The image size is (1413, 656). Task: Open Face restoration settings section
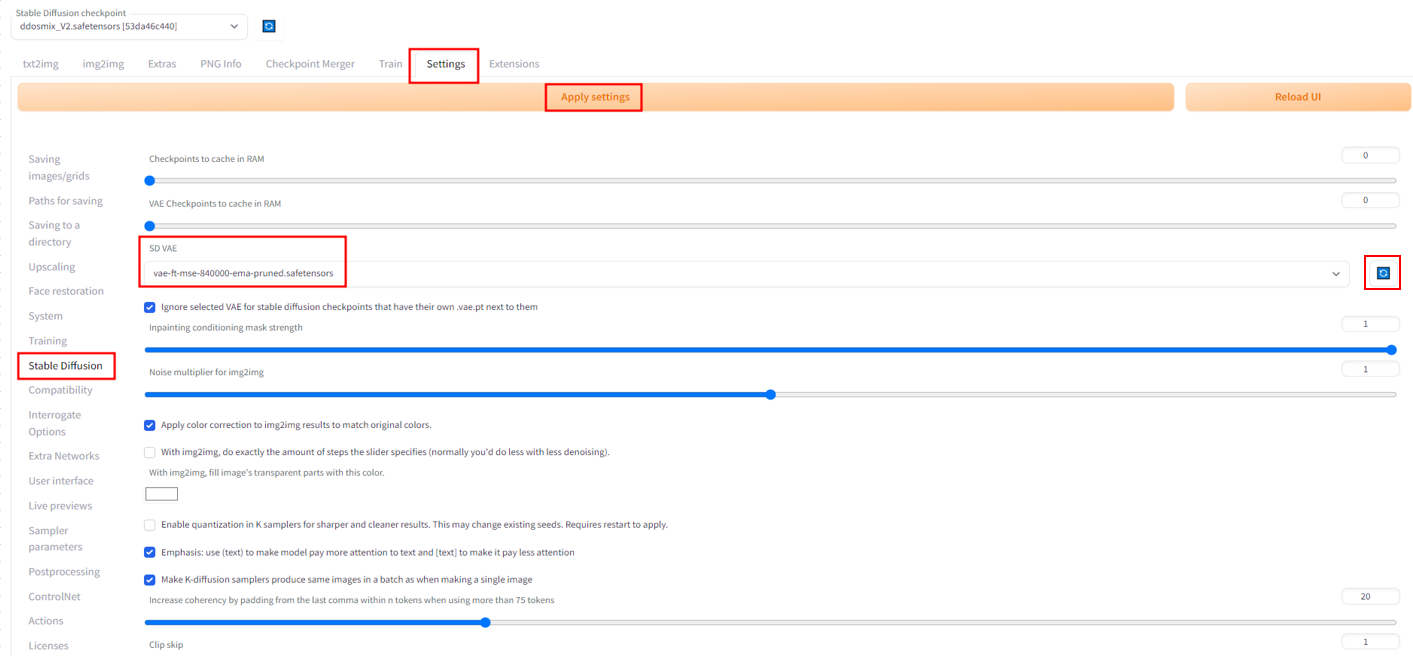point(66,291)
